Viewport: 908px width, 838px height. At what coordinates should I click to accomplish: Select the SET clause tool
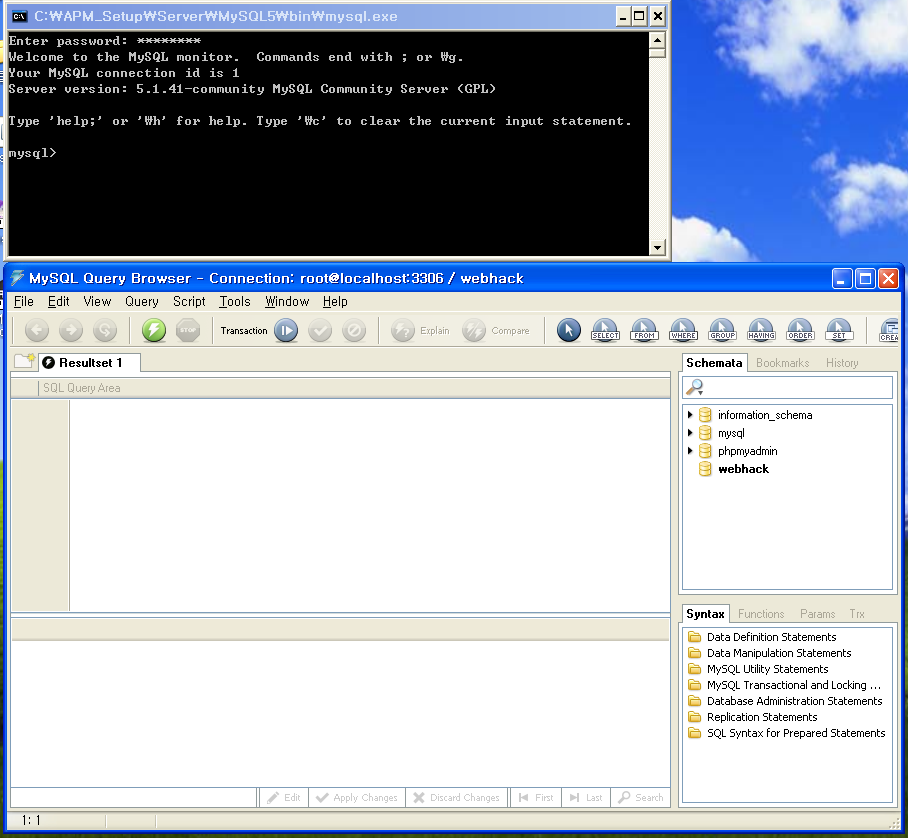pos(839,330)
